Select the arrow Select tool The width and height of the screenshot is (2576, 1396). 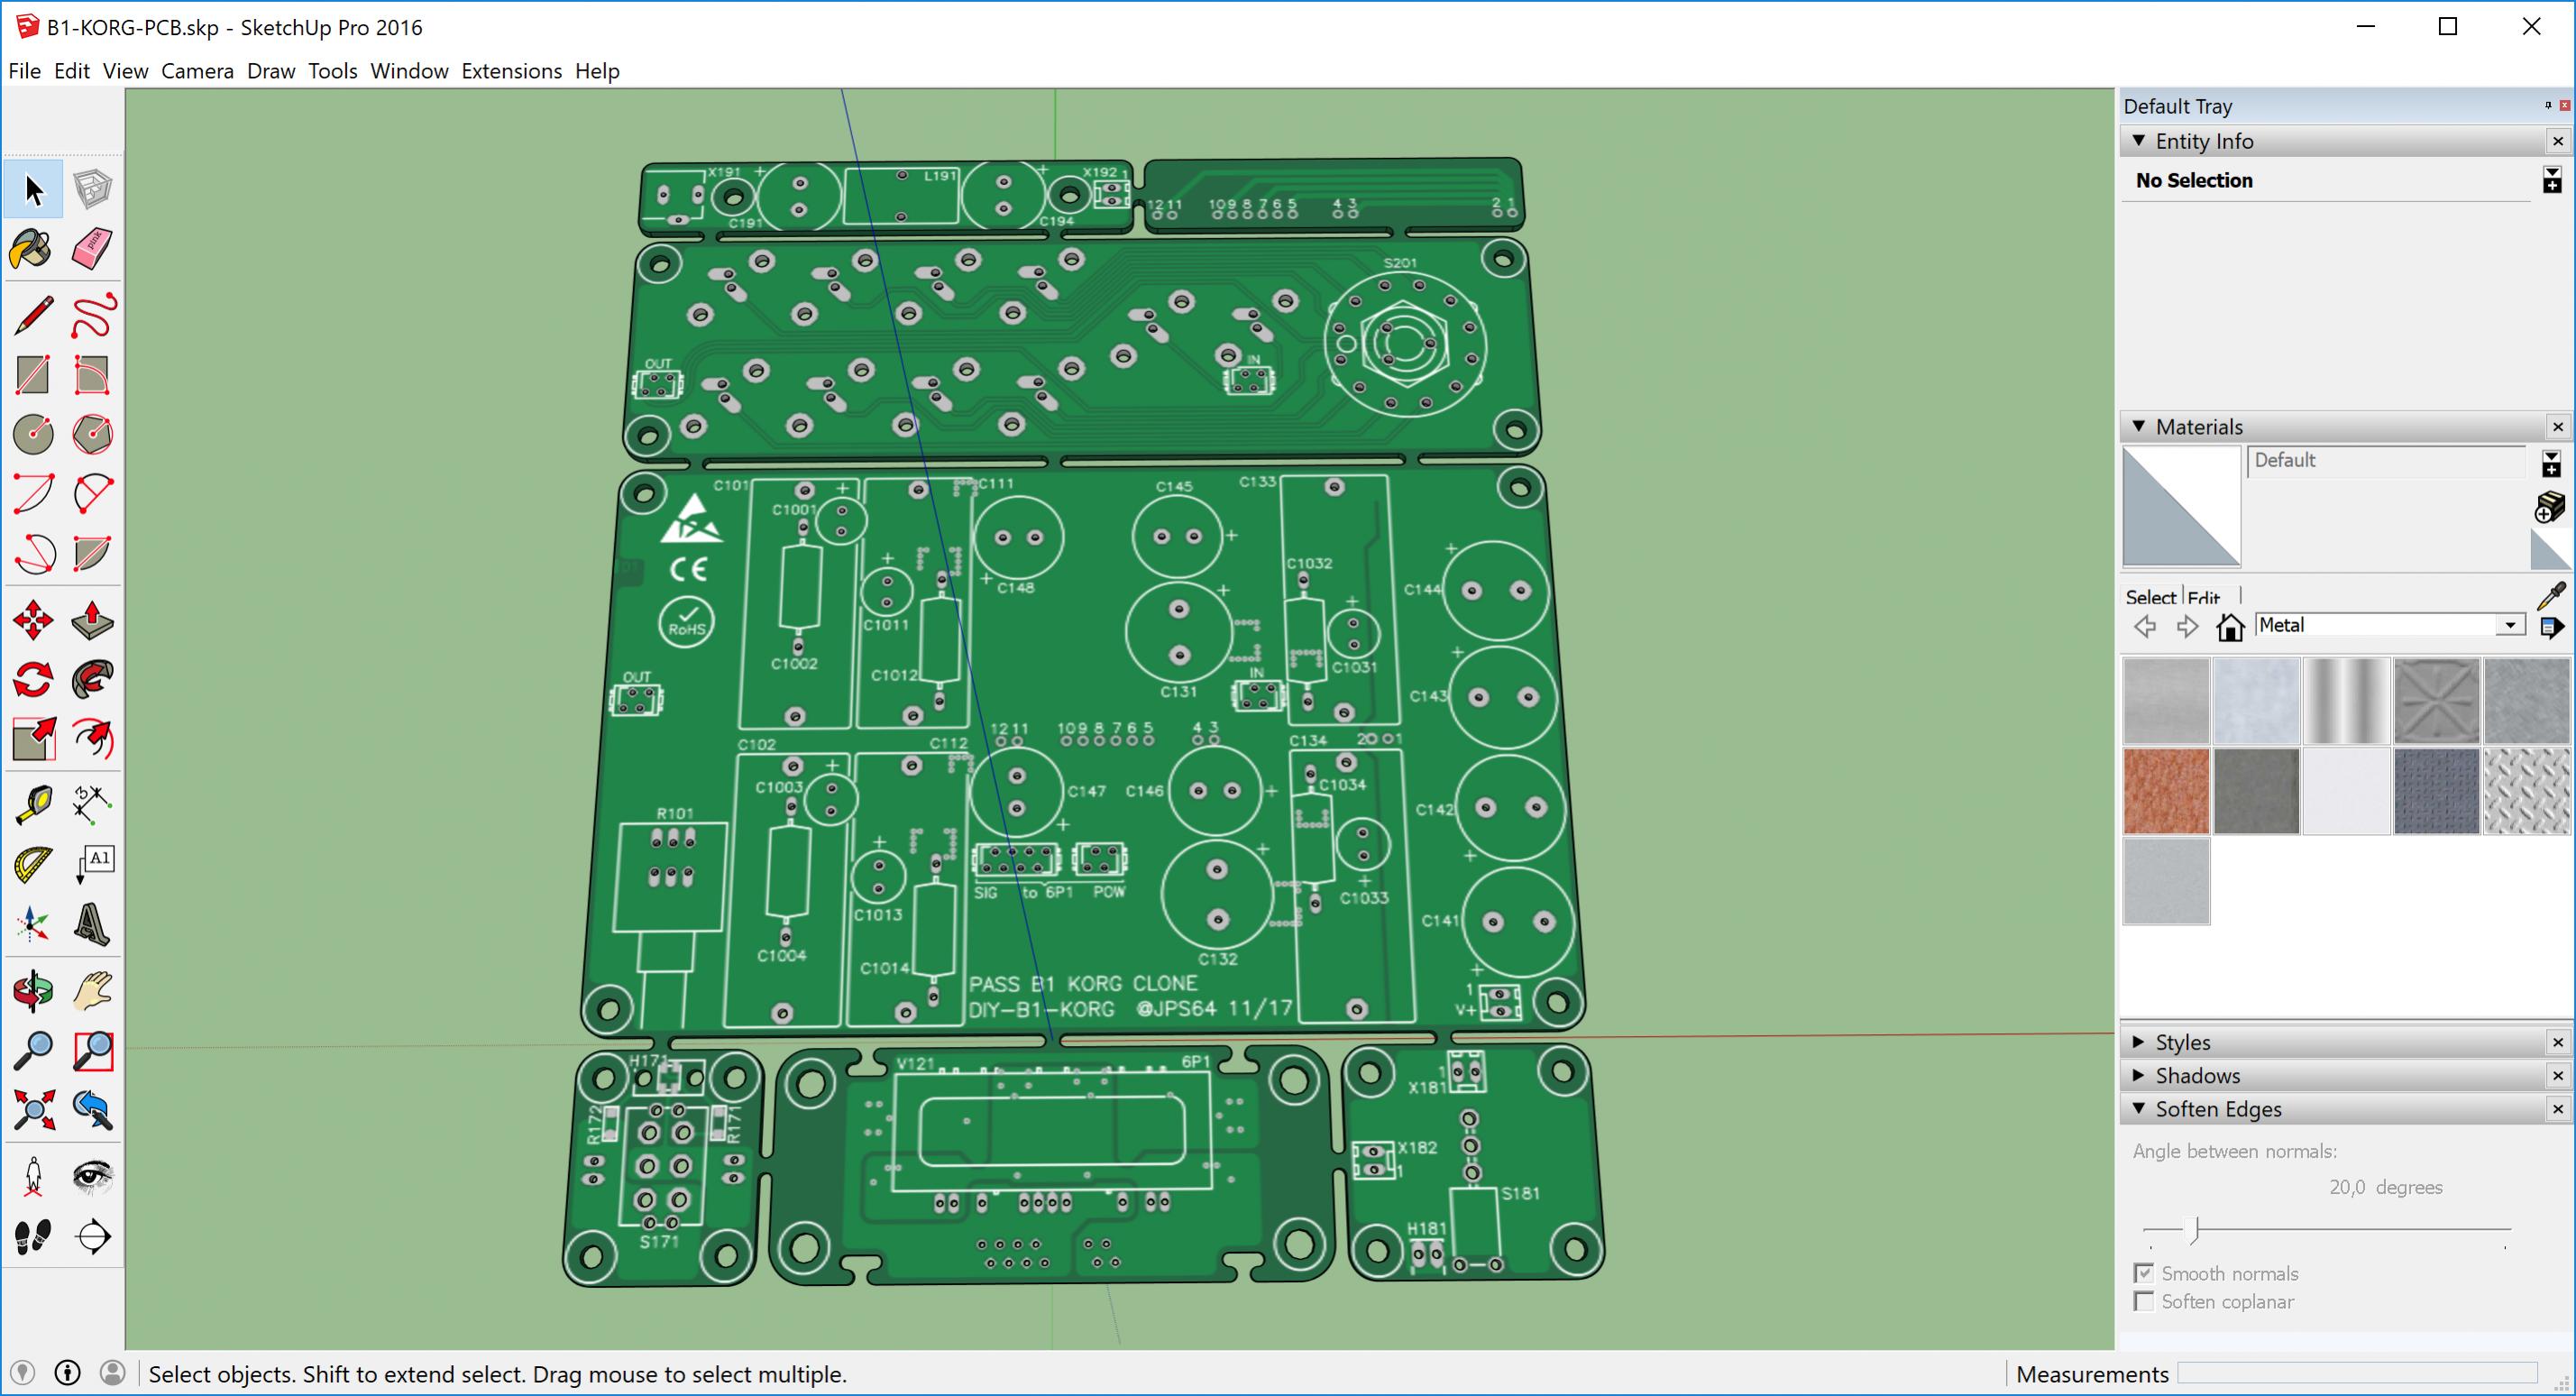coord(33,189)
